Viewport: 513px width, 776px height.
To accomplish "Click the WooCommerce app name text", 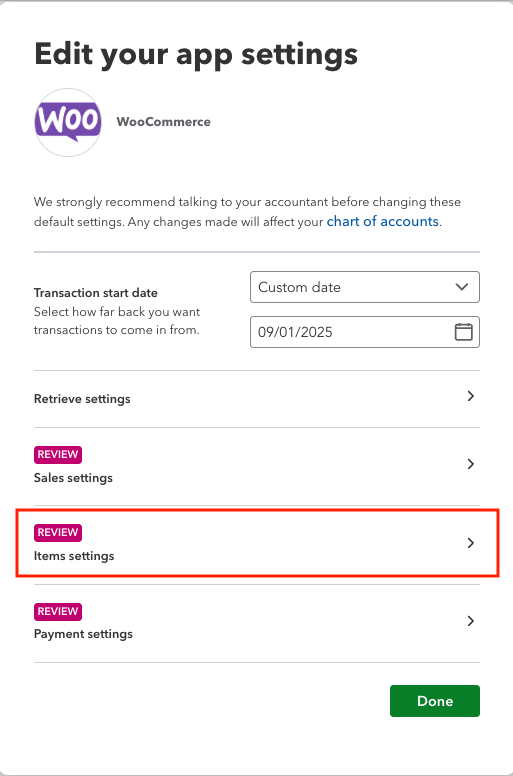I will pos(164,122).
